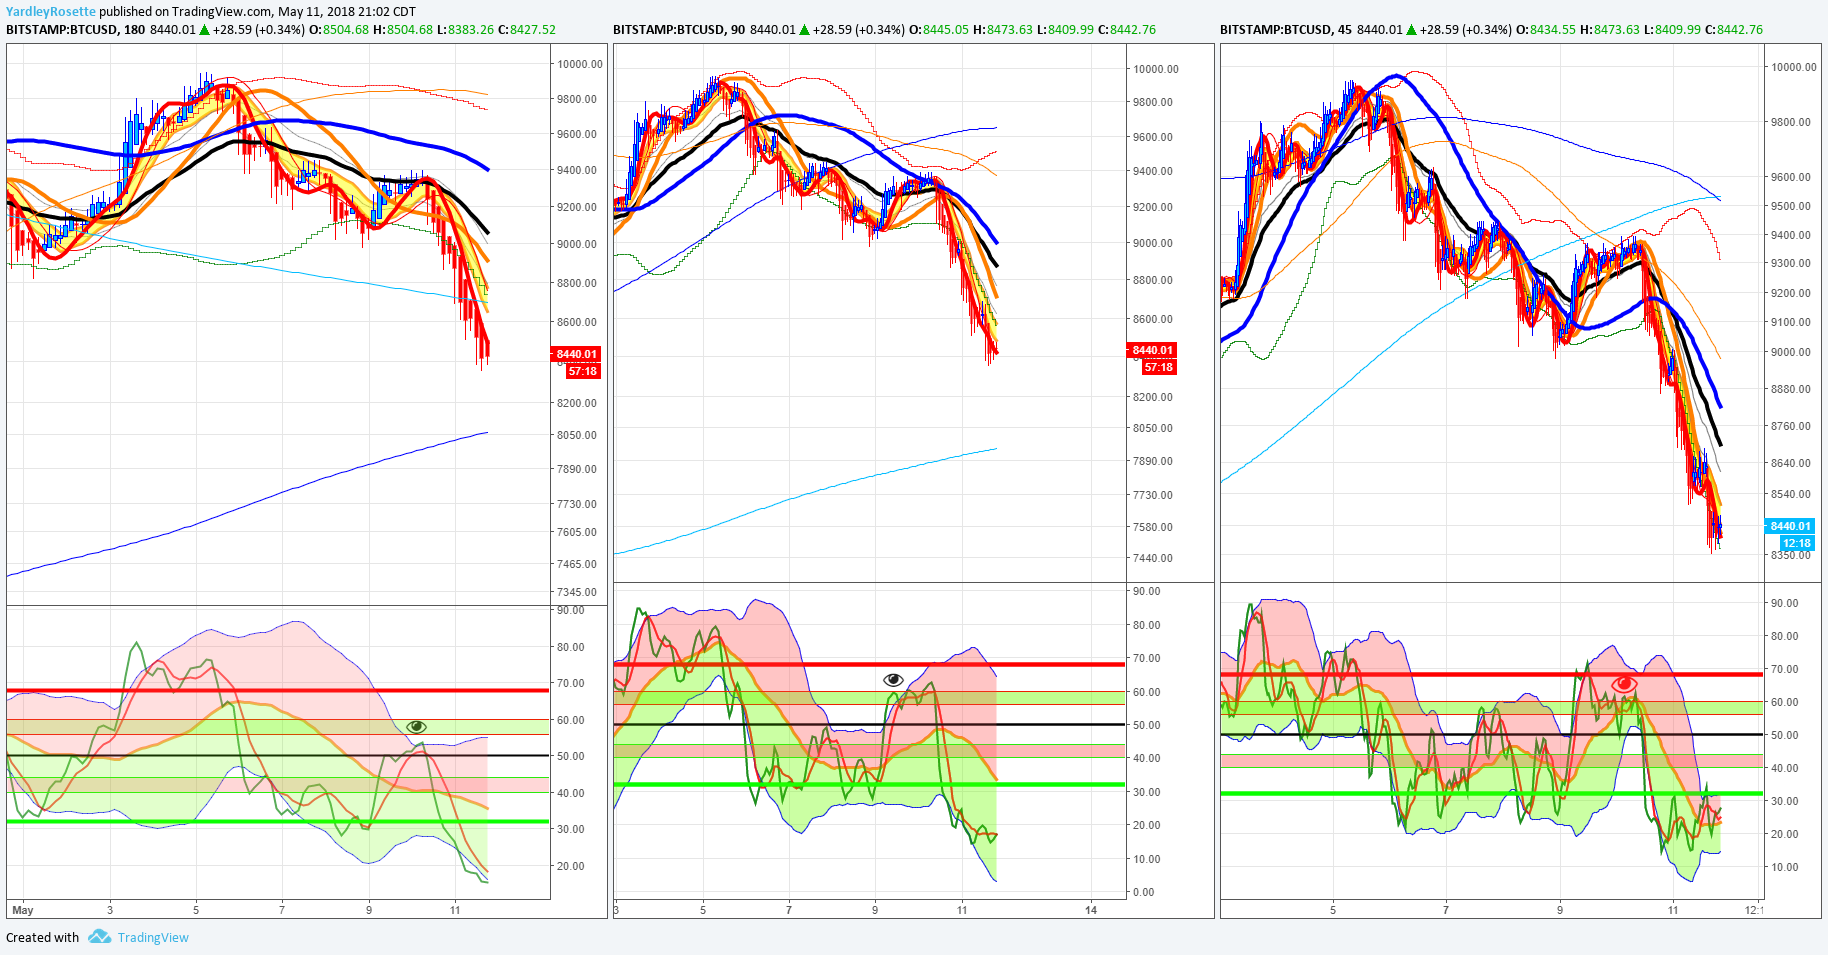1828x955 pixels.
Task: Click the O:8445.05 open value in the 90 header
Action: coord(938,30)
